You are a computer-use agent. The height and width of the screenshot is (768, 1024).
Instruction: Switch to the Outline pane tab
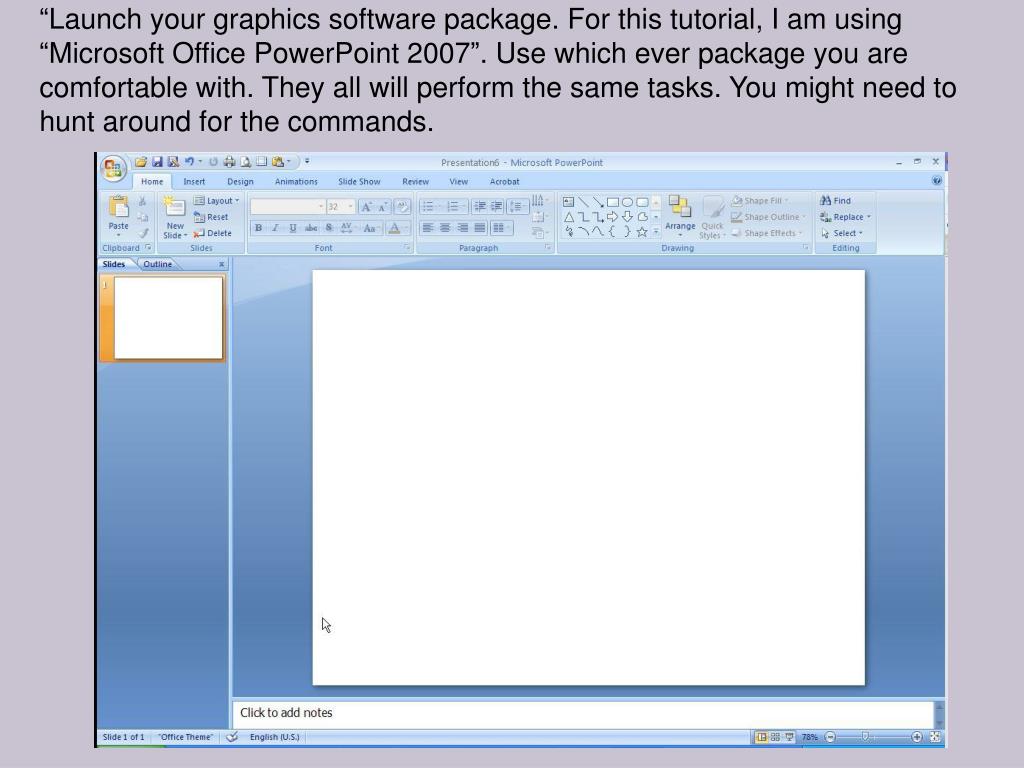(157, 264)
